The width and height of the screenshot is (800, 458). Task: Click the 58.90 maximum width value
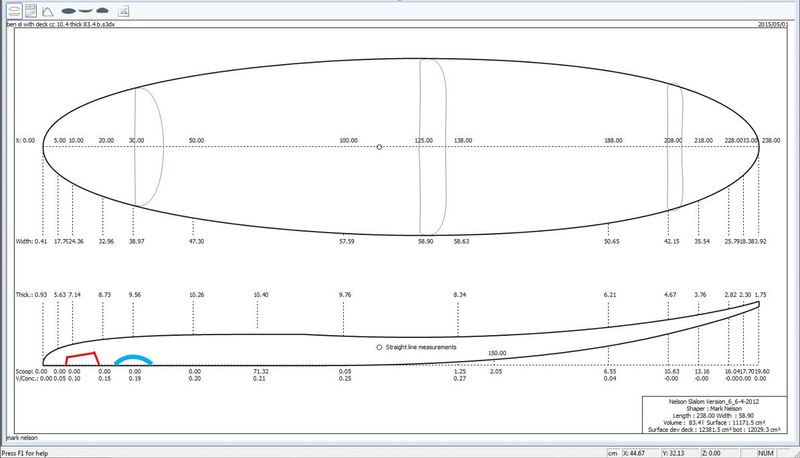(425, 241)
